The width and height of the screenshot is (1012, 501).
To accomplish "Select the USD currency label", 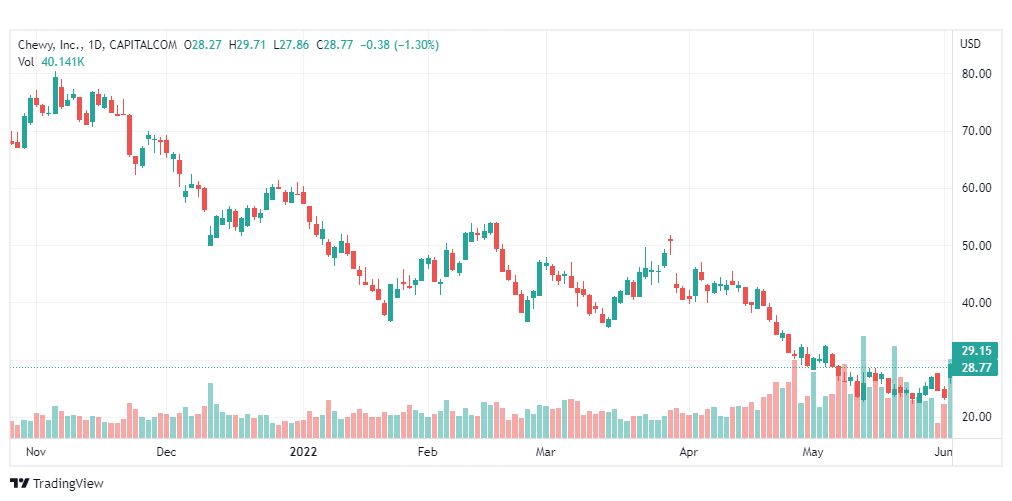I will click(x=970, y=45).
